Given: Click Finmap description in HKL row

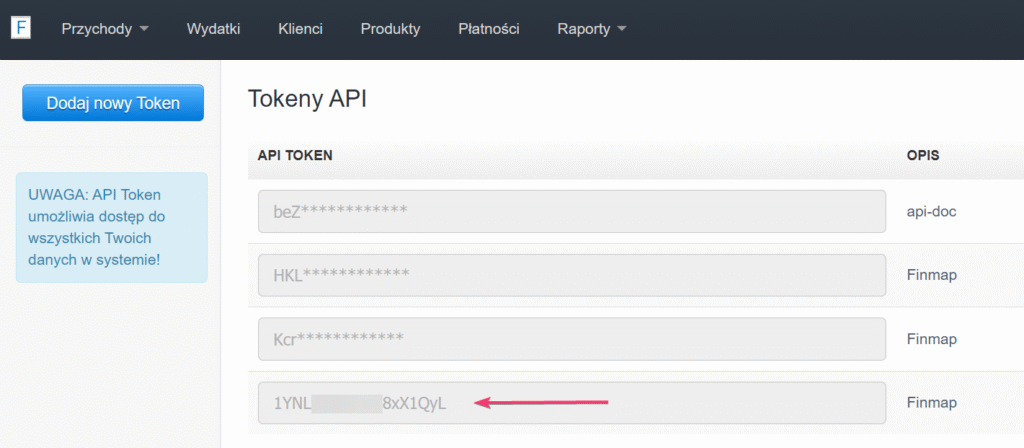Looking at the screenshot, I should (x=932, y=275).
